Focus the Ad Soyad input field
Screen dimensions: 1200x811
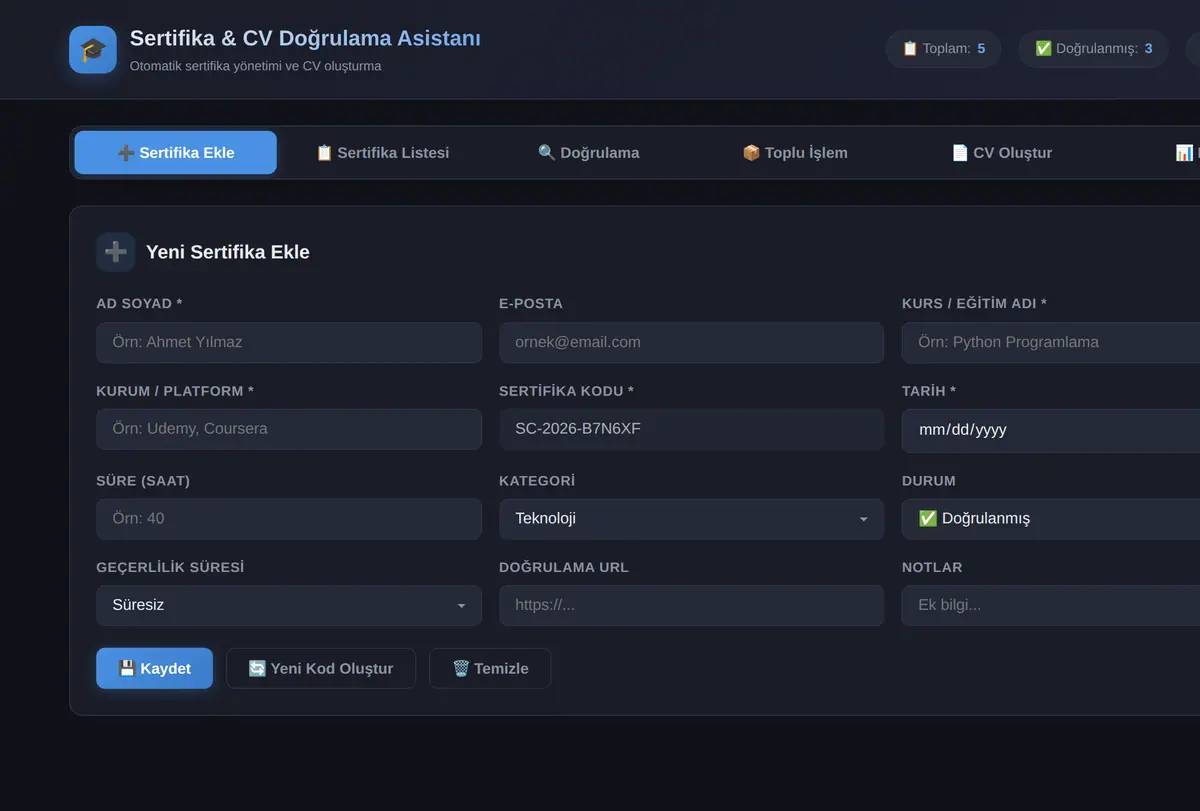pos(289,343)
